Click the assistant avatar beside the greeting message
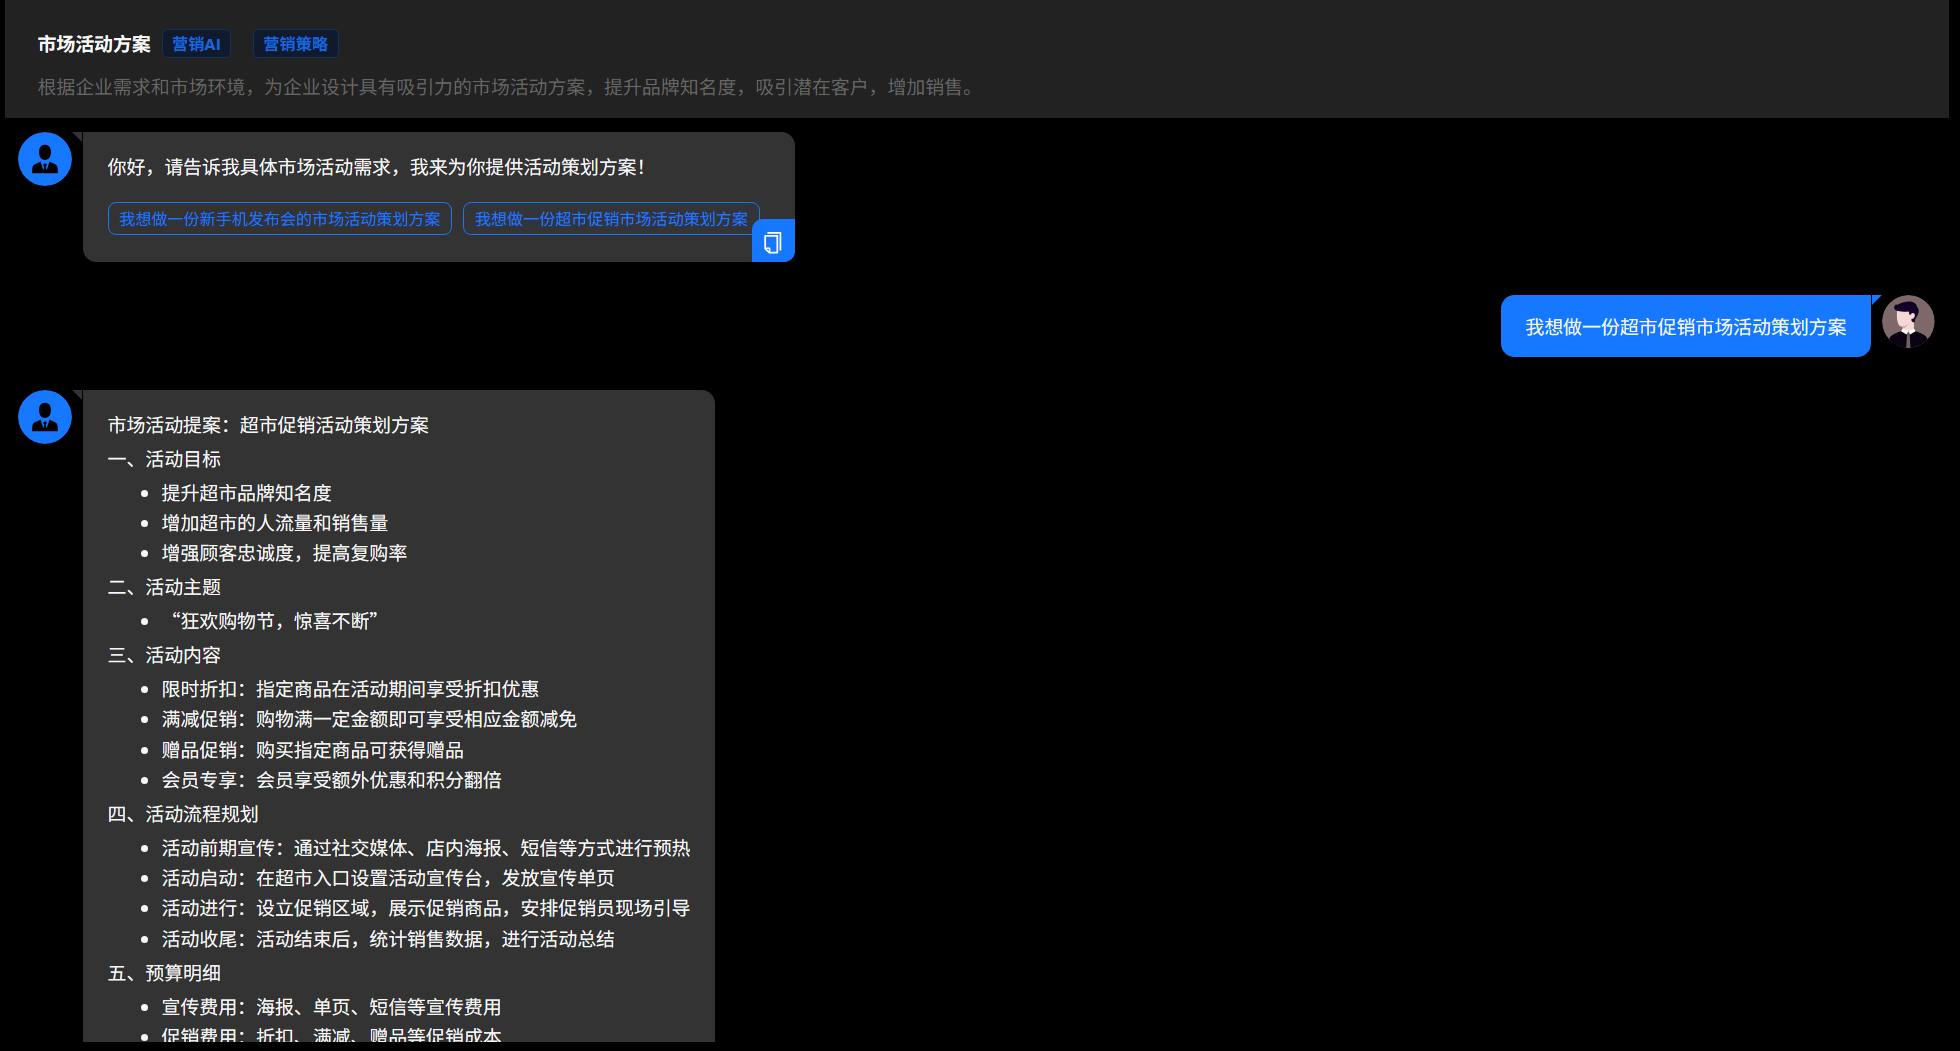Screen dimensions: 1960x1051 pyautogui.click(x=45, y=159)
